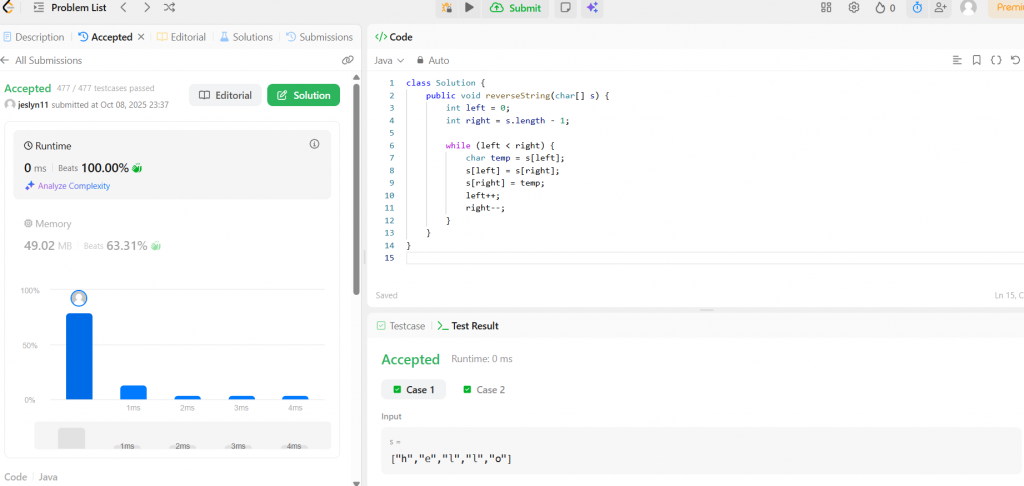Viewport: 1024px width, 486px height.
Task: Click 'Beats 100.00%' runtime text
Action: click(93, 168)
